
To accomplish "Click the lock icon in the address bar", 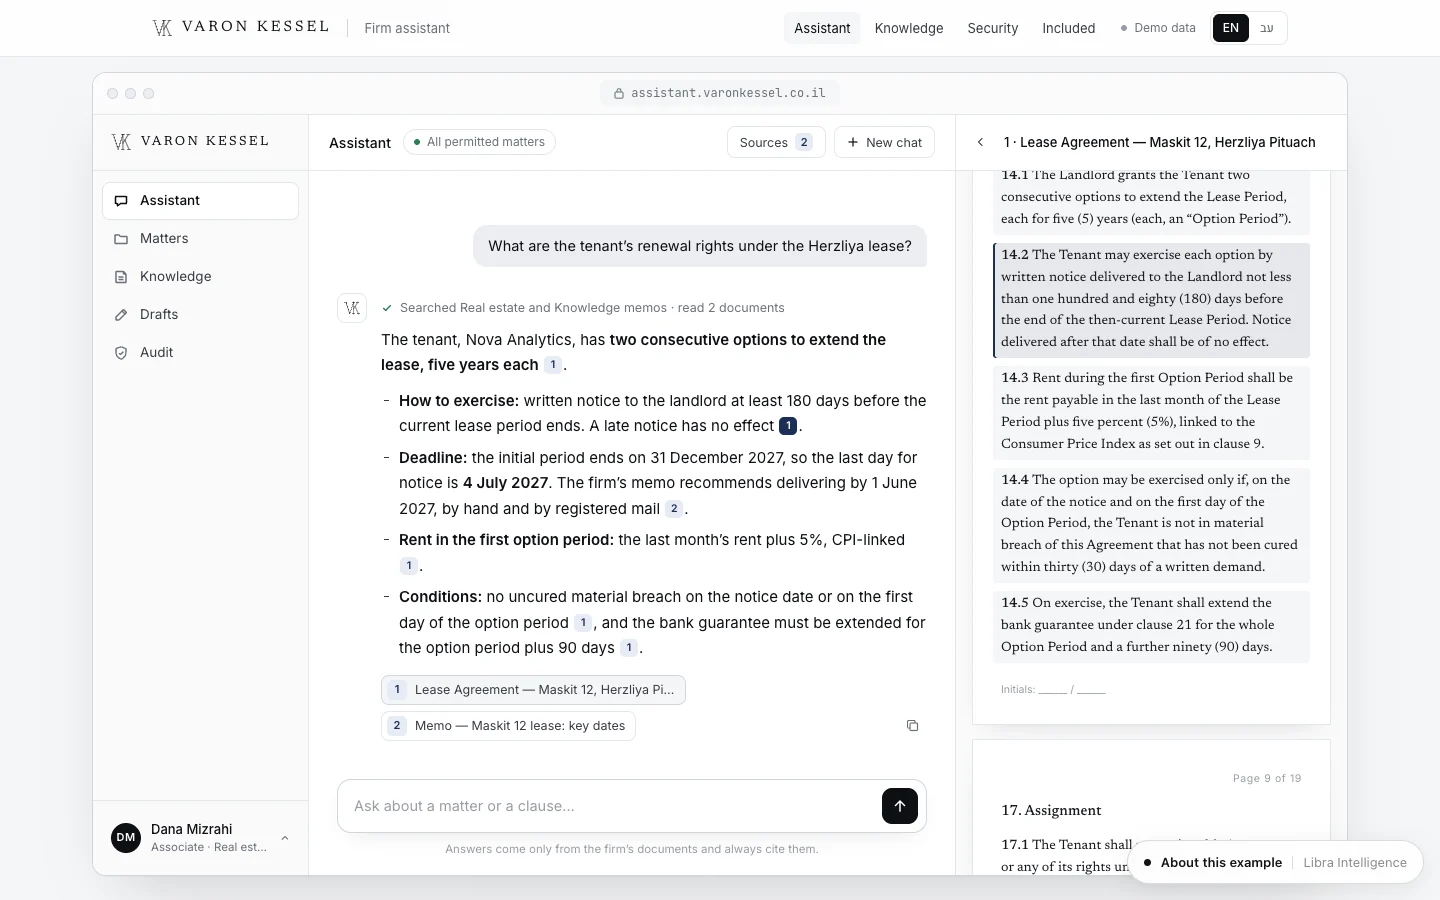I will tap(619, 93).
